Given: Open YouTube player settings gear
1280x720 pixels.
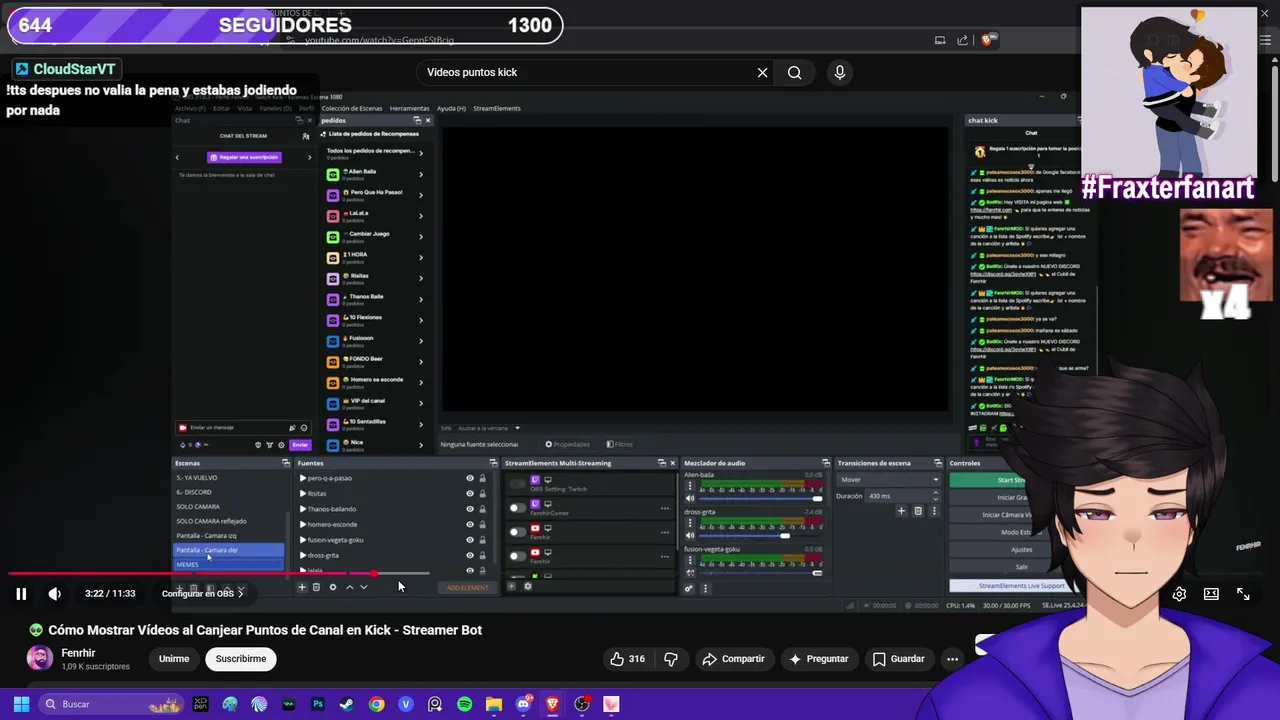Looking at the screenshot, I should (x=1179, y=594).
